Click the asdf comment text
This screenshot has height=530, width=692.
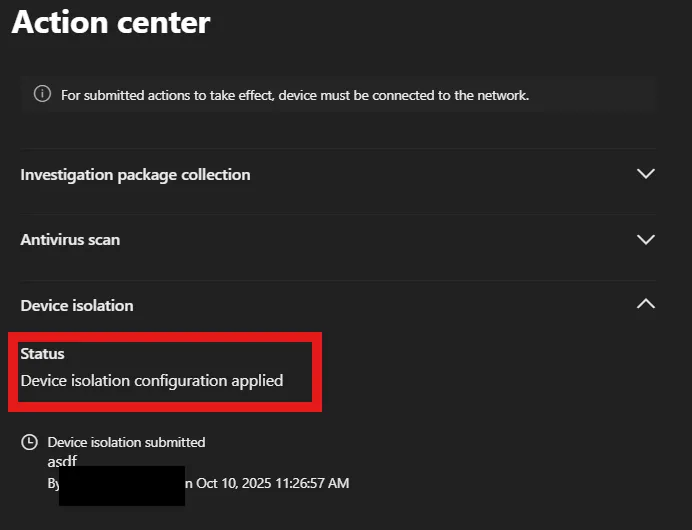[x=62, y=461]
